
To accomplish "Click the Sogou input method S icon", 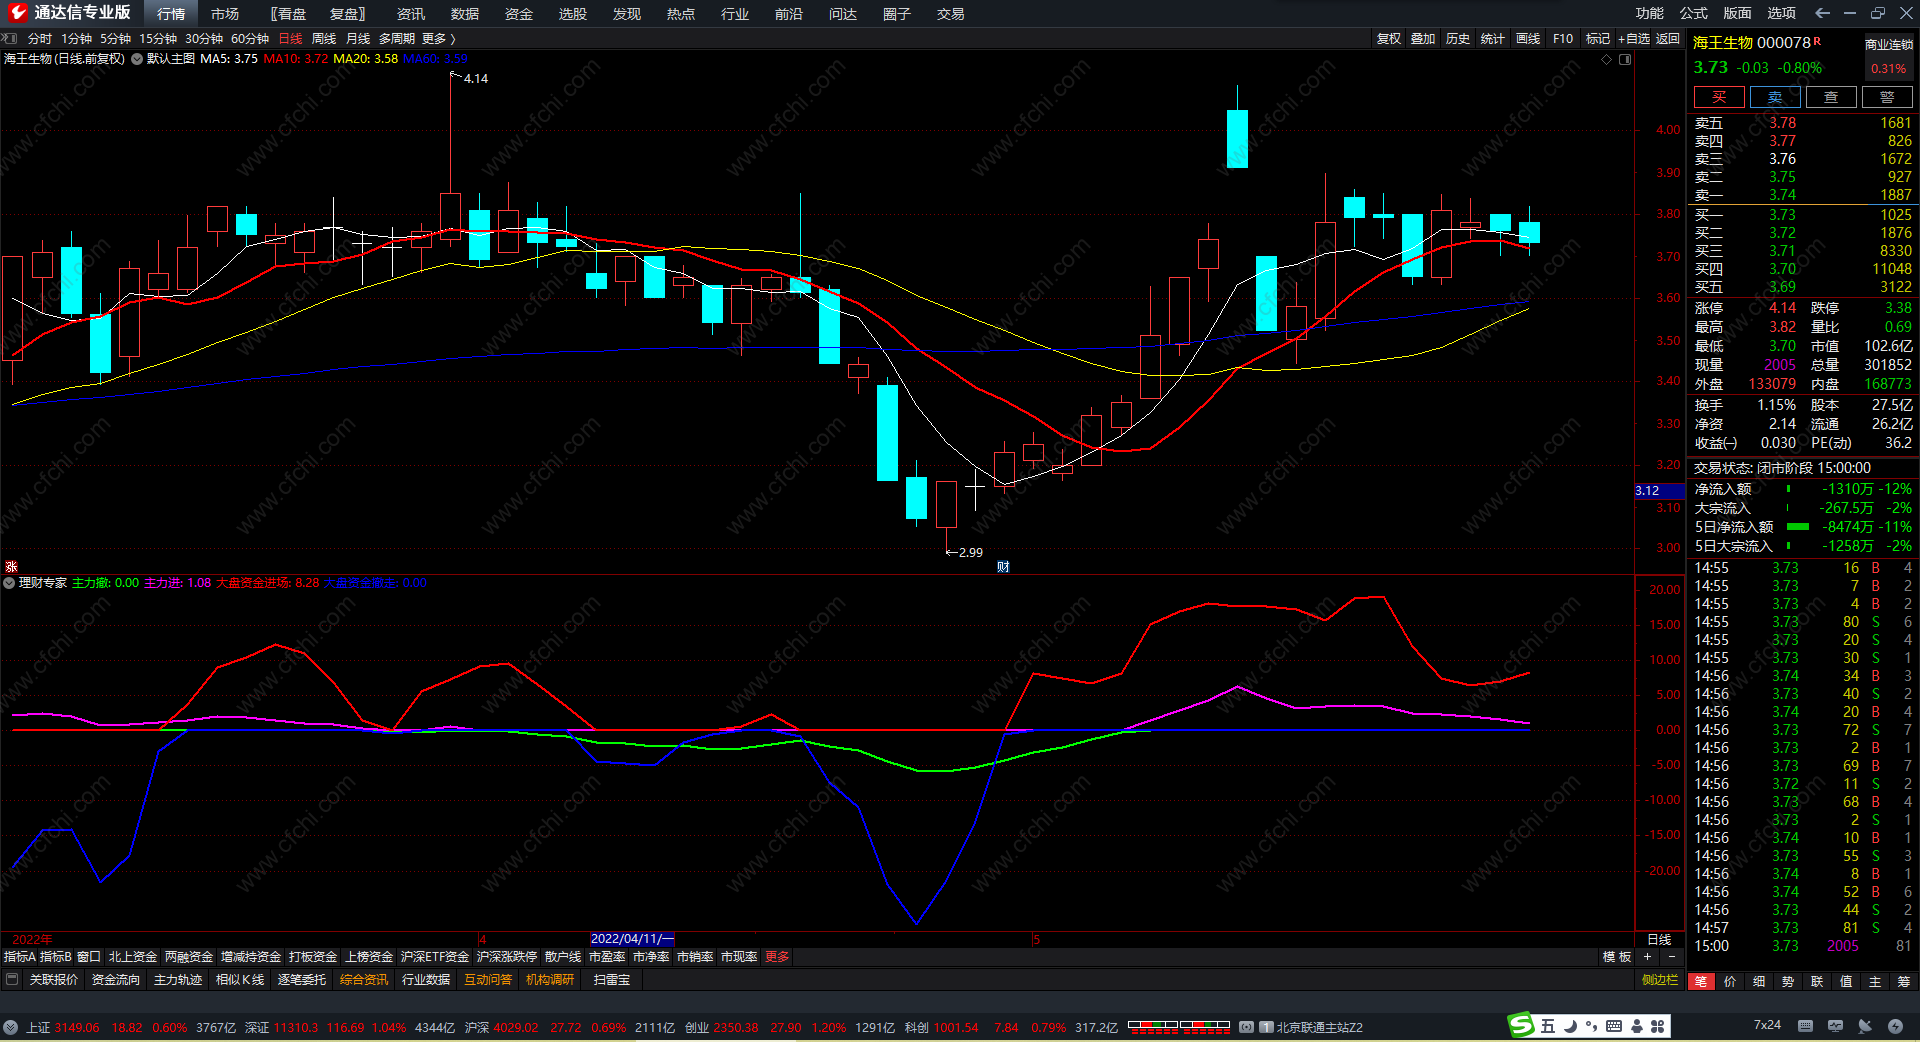I will 1521,1025.
